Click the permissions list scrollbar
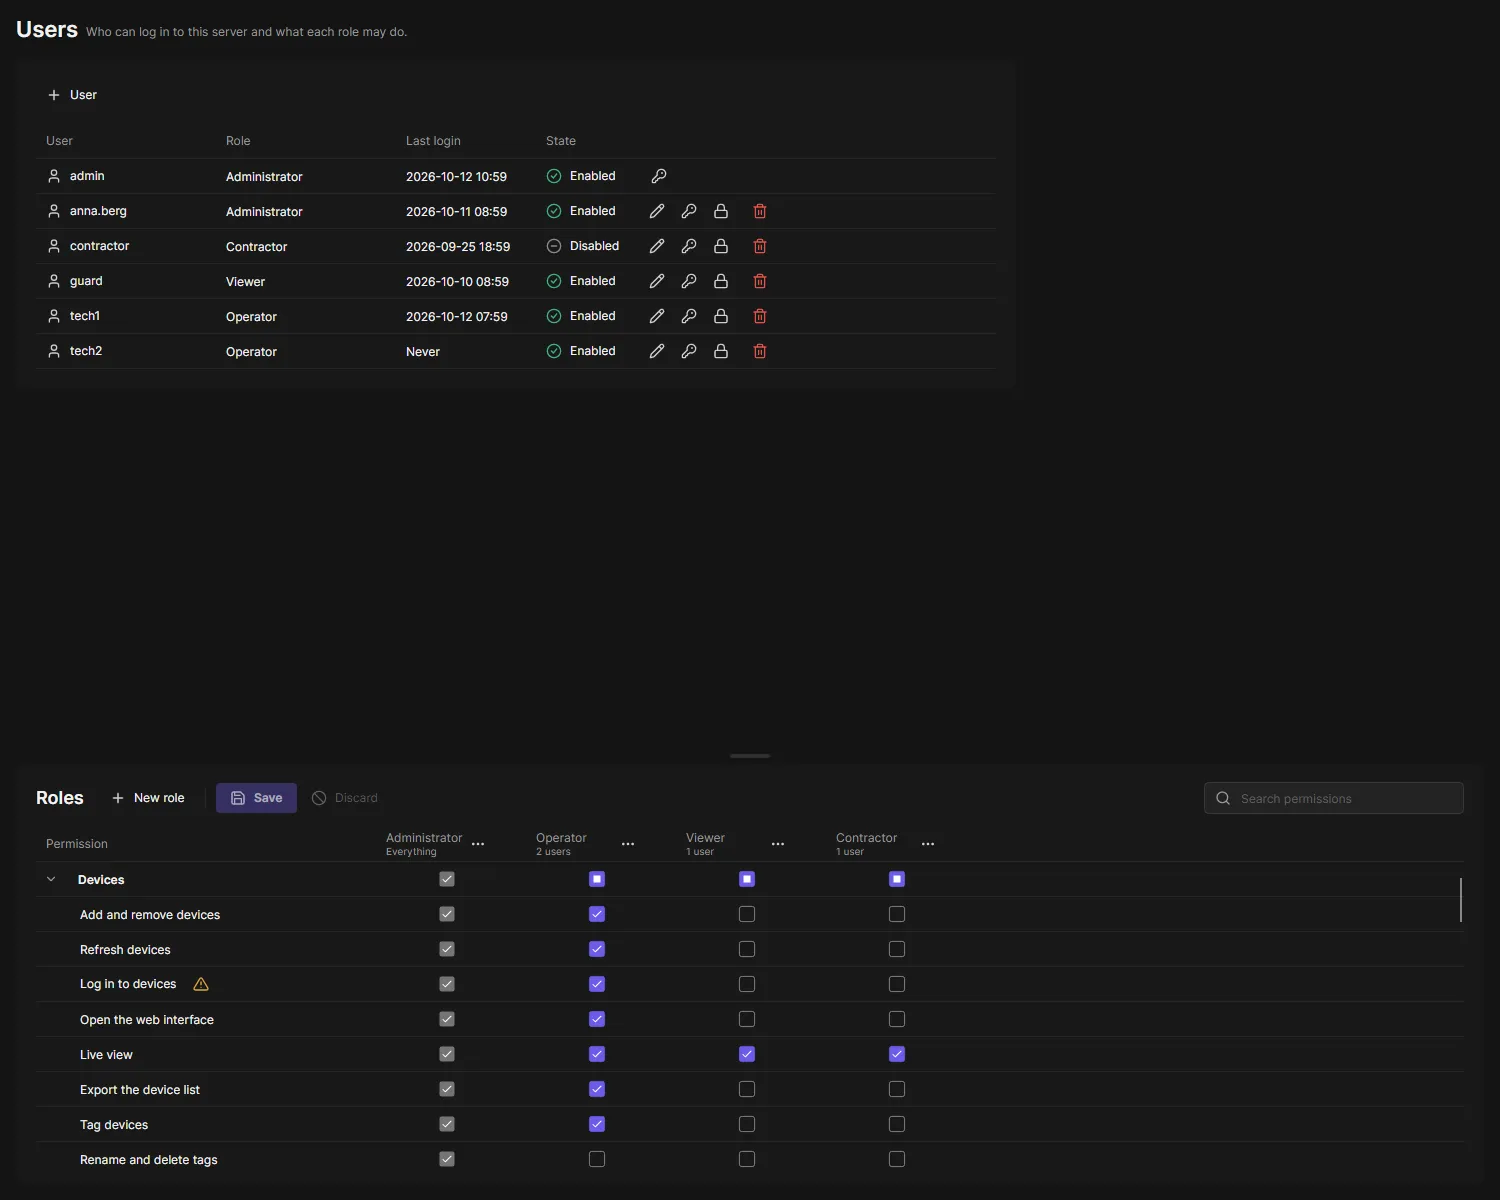The image size is (1500, 1200). click(1461, 900)
